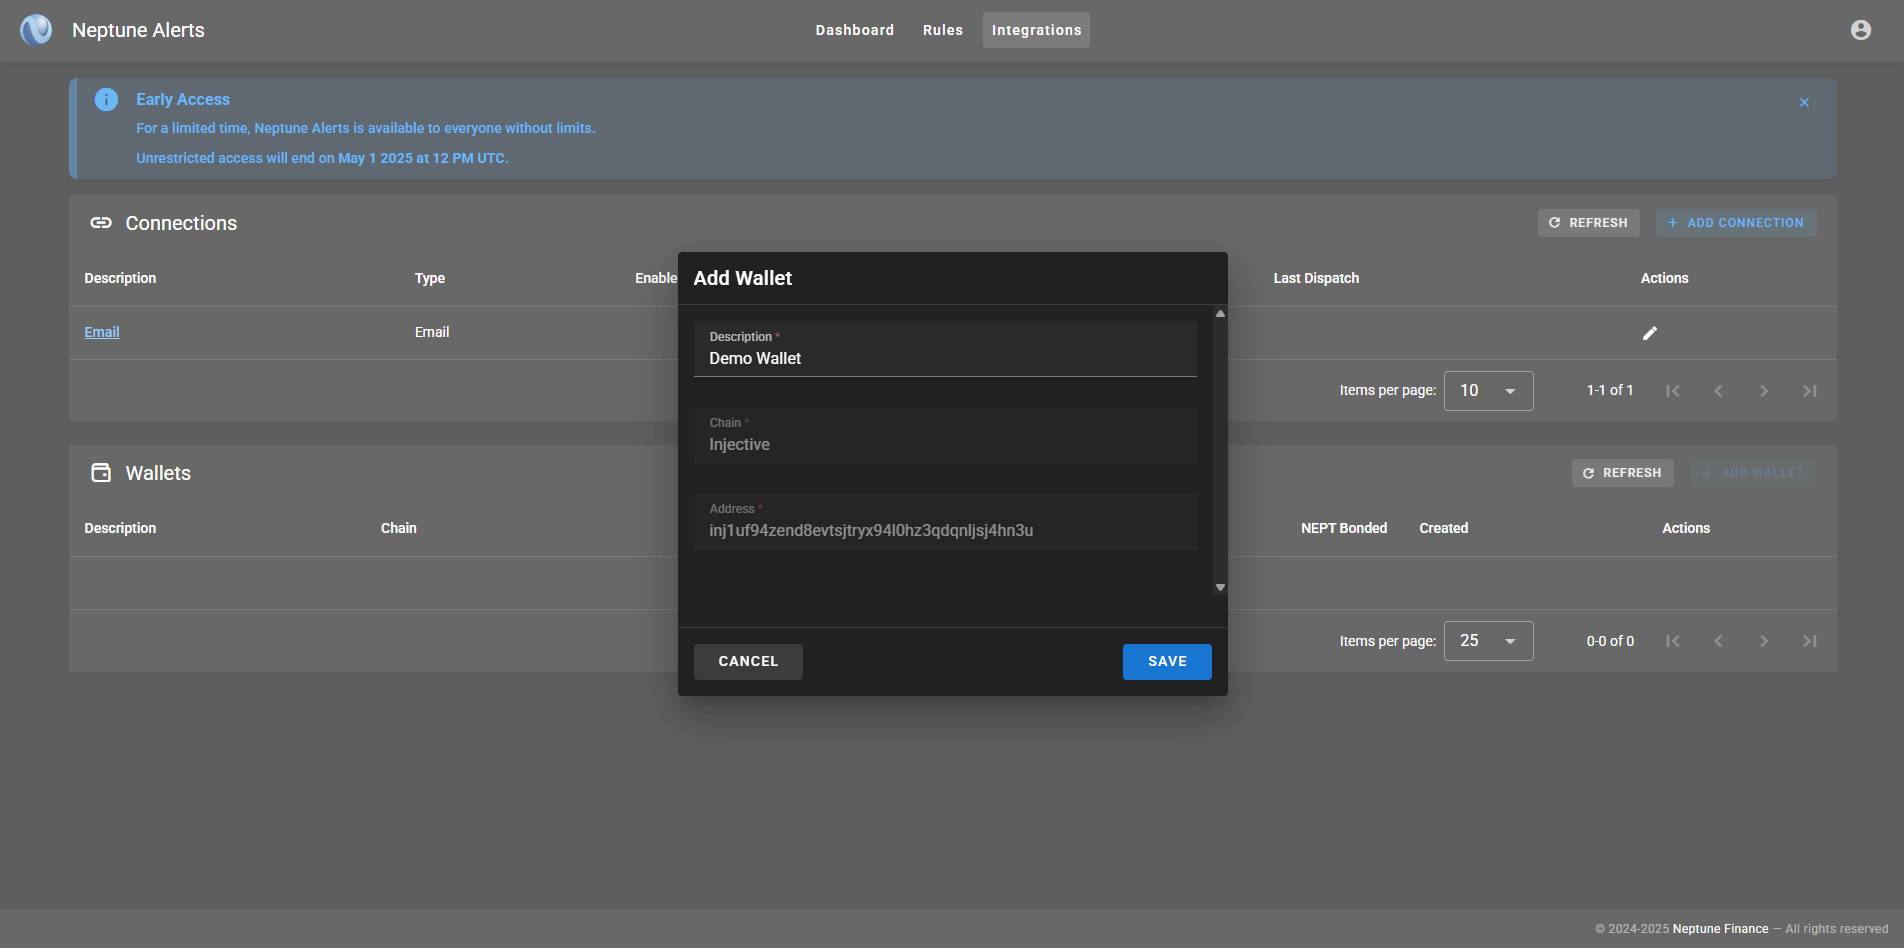Screen dimensions: 1904x948
Task: Open the user account profile icon
Action: pos(1860,30)
